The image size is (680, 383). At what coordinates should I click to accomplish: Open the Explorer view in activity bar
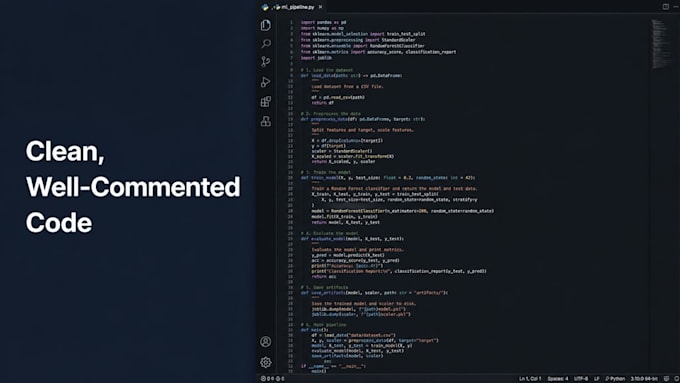(266, 25)
